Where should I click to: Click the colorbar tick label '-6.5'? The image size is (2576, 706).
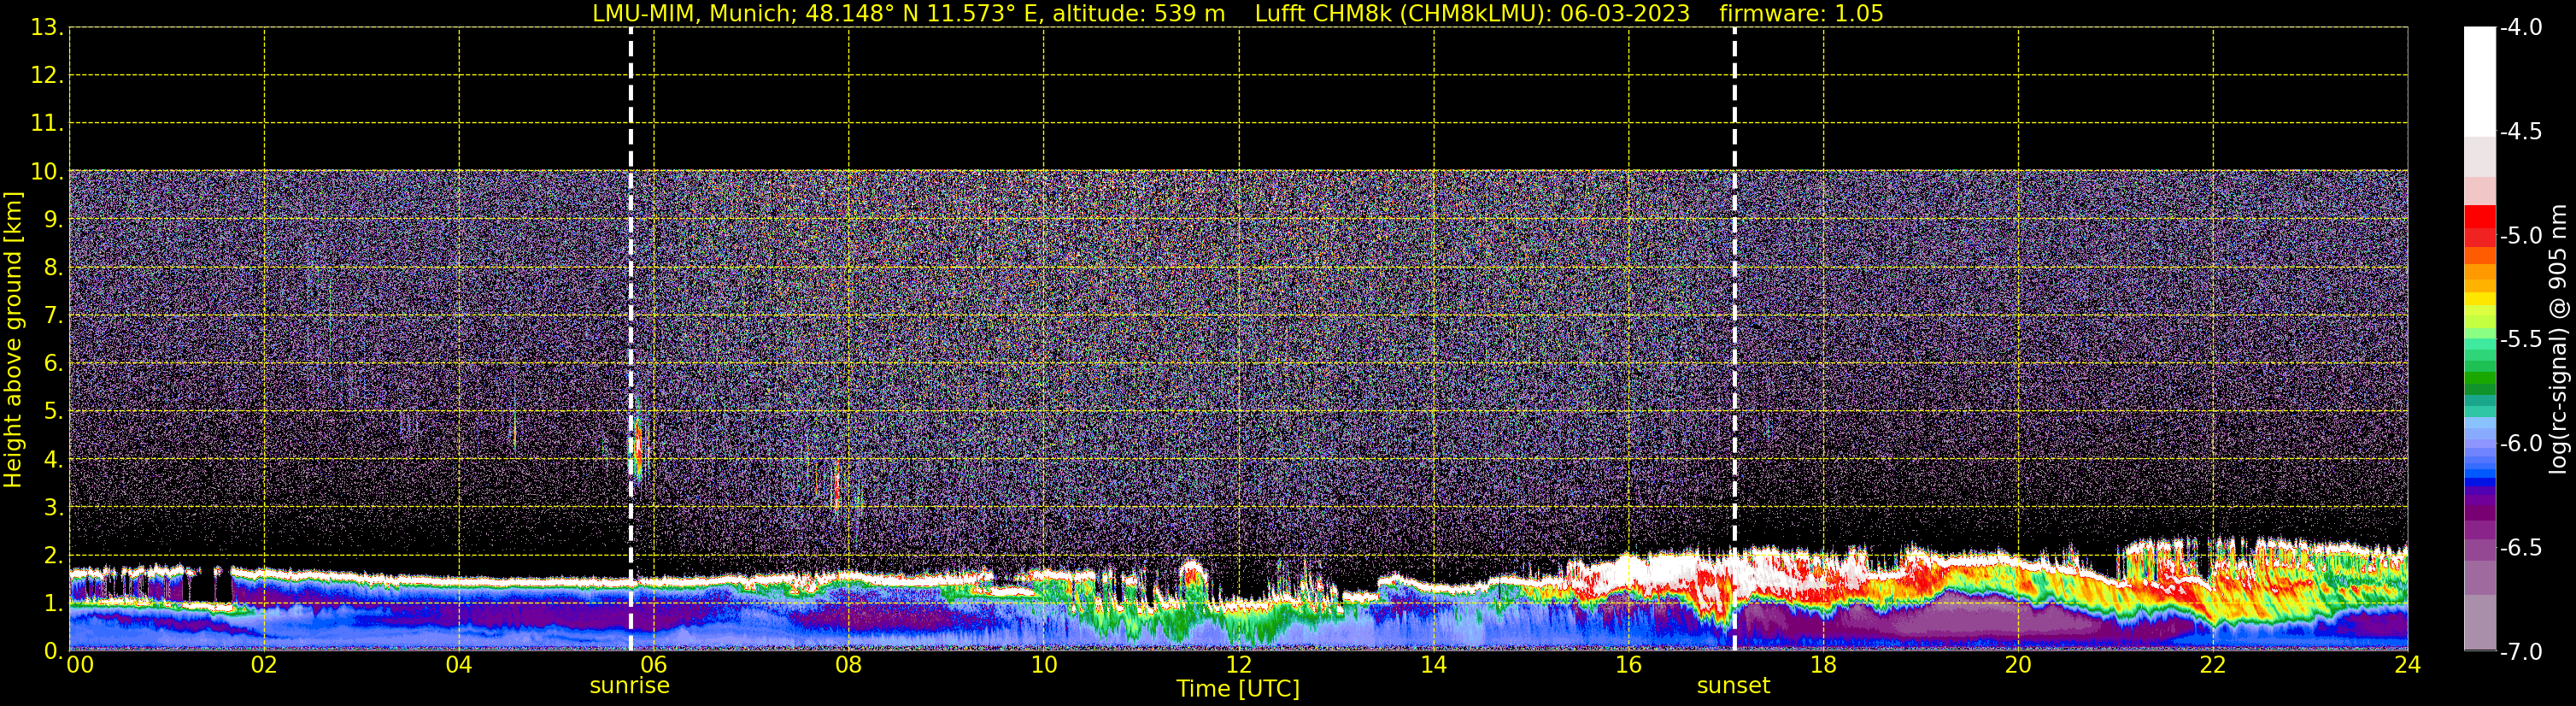2520,548
